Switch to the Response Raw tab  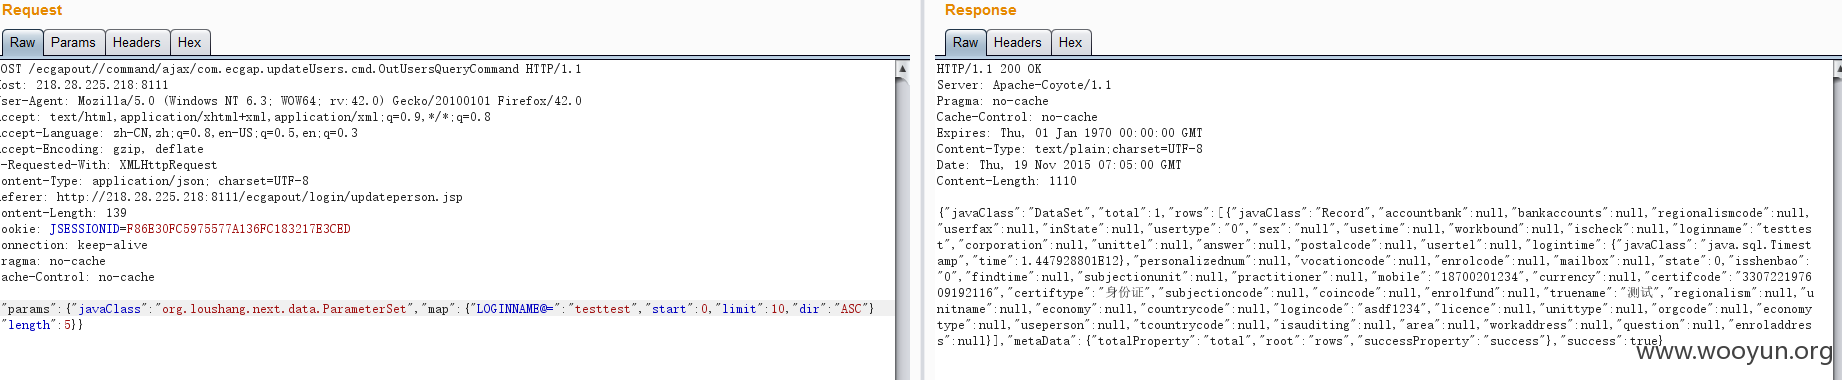[965, 43]
